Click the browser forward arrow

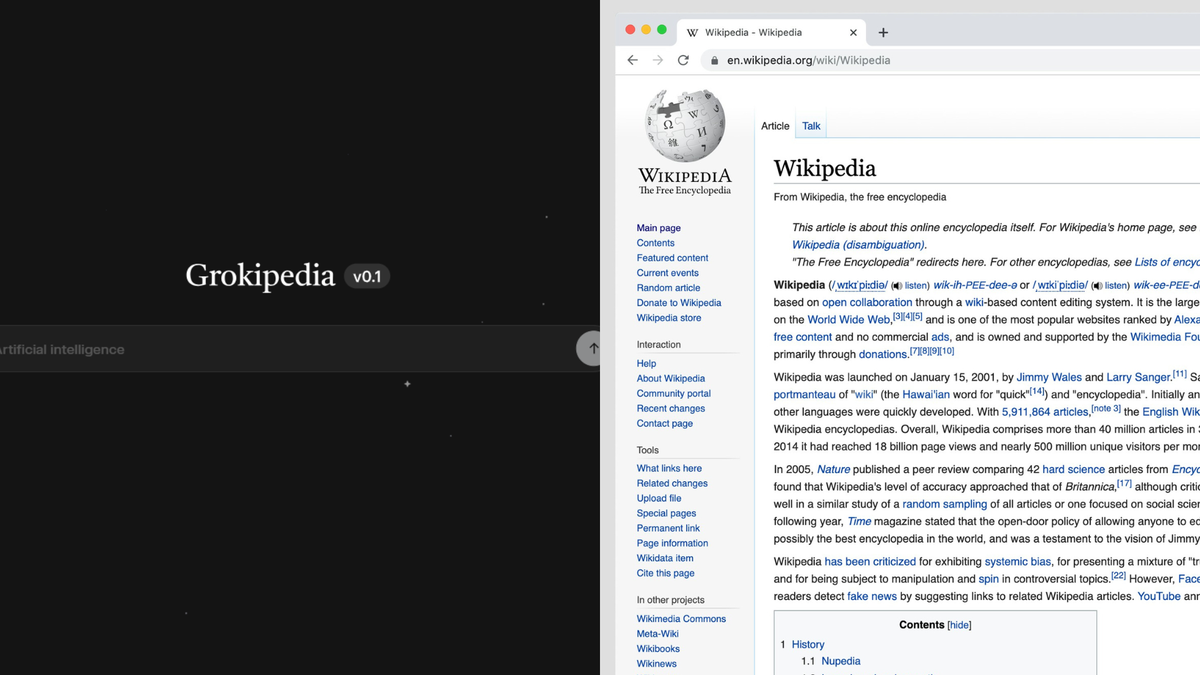point(657,59)
